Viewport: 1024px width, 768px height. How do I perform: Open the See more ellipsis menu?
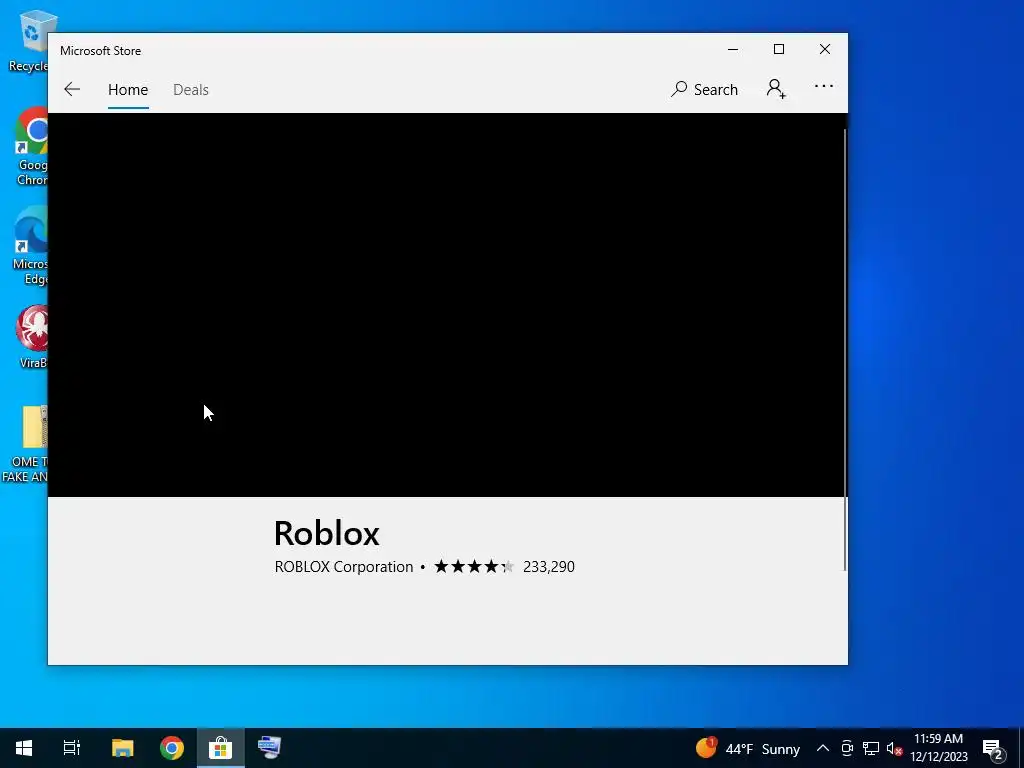(824, 86)
